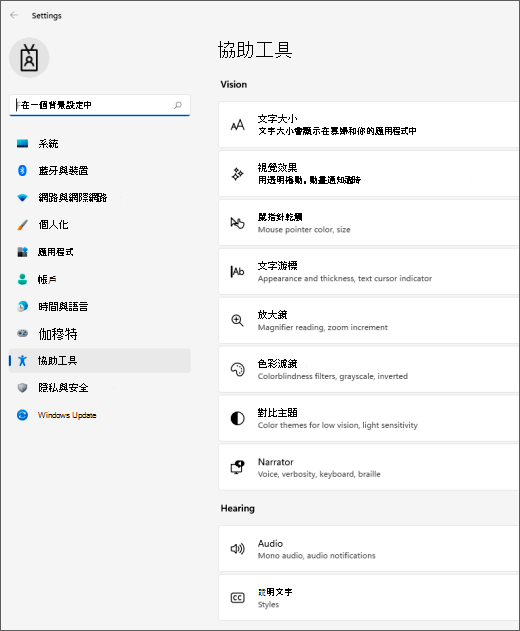The width and height of the screenshot is (520, 631).
Task: Click the network Wi-Fi icon
Action: coord(23,198)
